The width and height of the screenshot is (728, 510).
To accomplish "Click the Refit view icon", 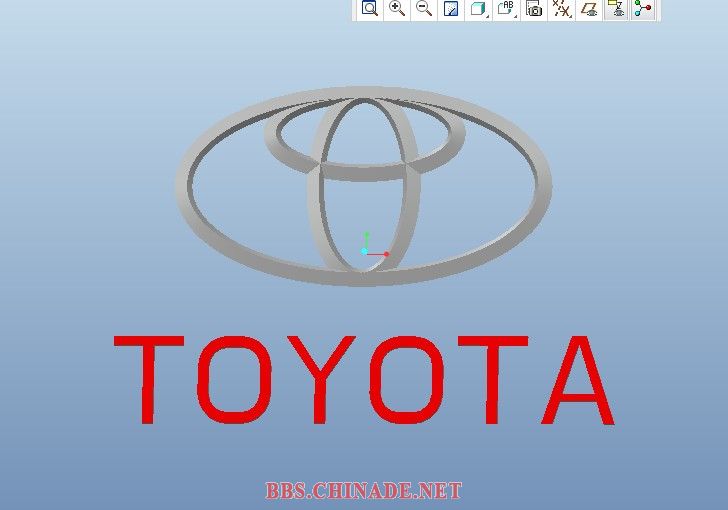I will [x=370, y=8].
